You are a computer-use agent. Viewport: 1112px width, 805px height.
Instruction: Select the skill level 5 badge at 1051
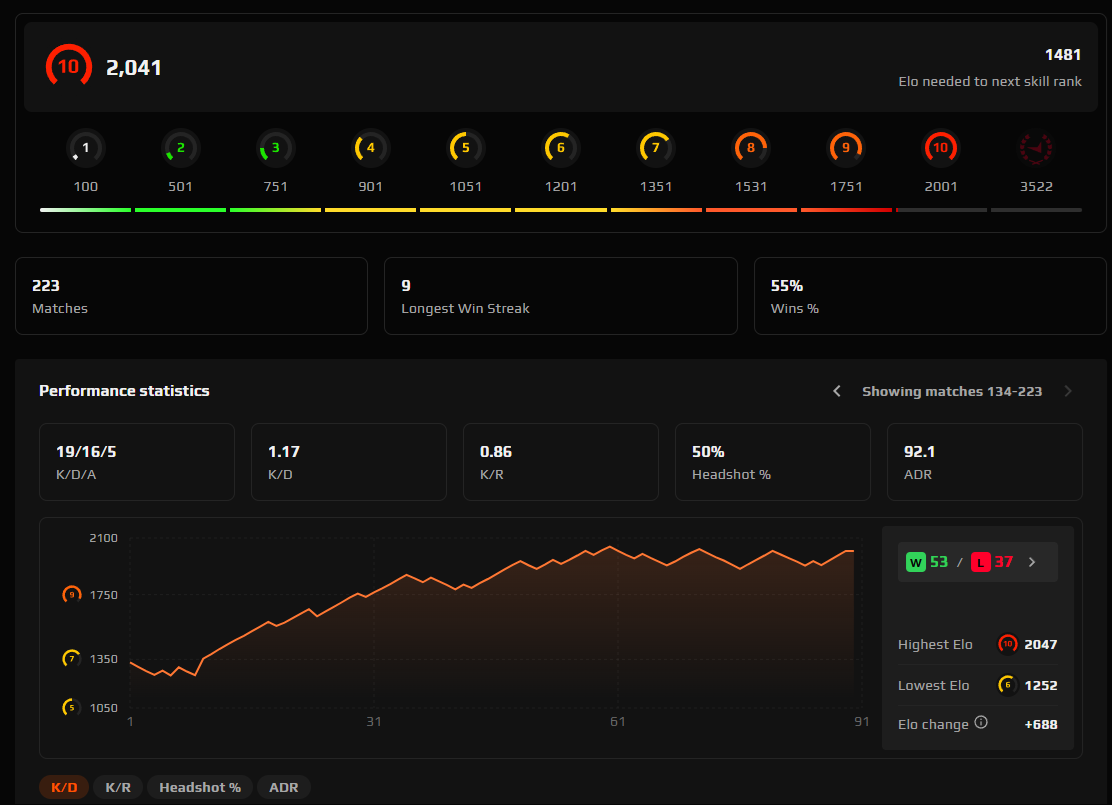pos(465,147)
